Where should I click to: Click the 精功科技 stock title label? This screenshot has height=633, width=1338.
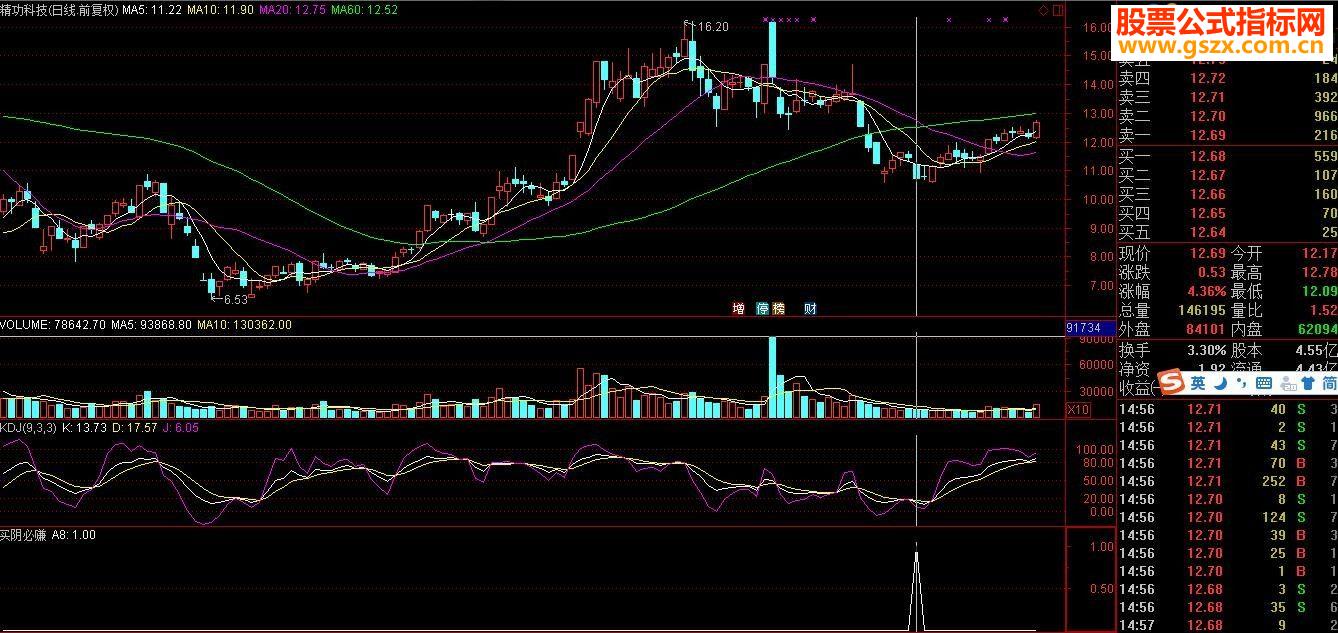59,9
